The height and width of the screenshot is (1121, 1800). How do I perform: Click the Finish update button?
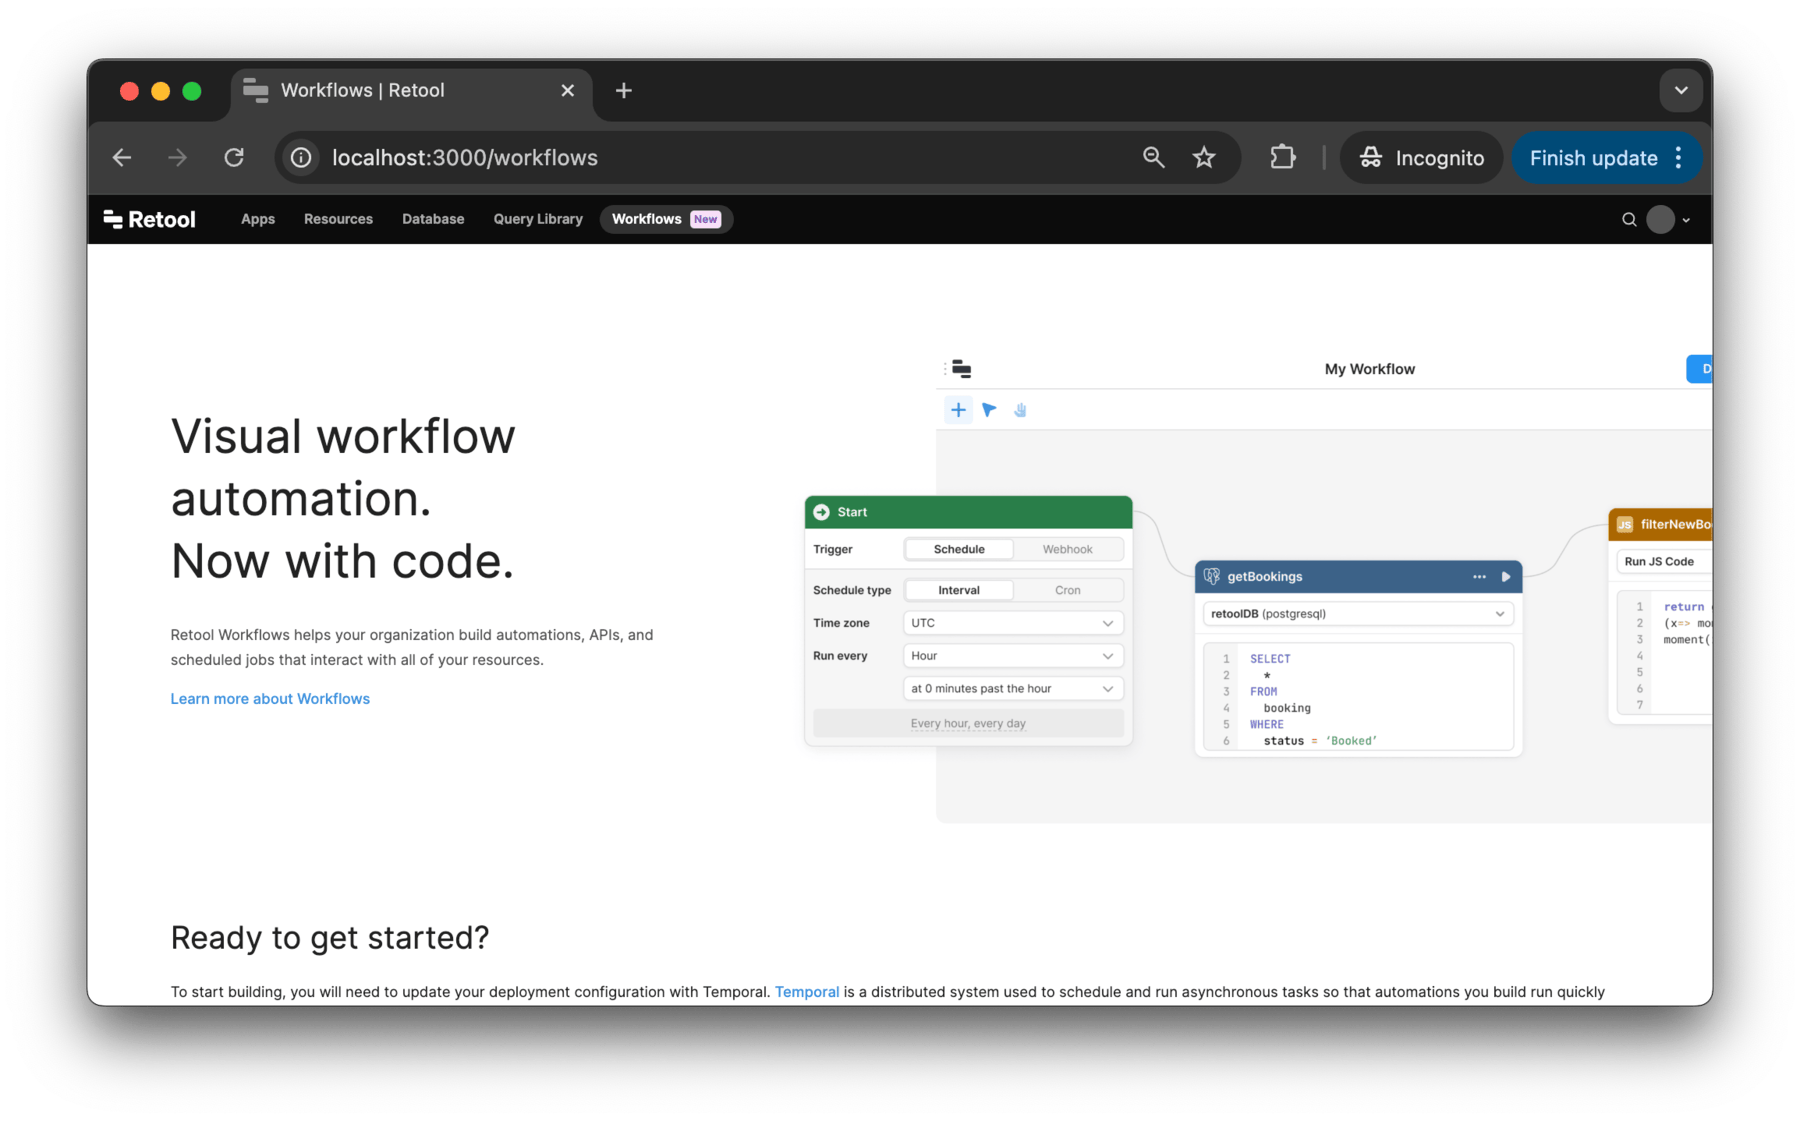pyautogui.click(x=1593, y=157)
